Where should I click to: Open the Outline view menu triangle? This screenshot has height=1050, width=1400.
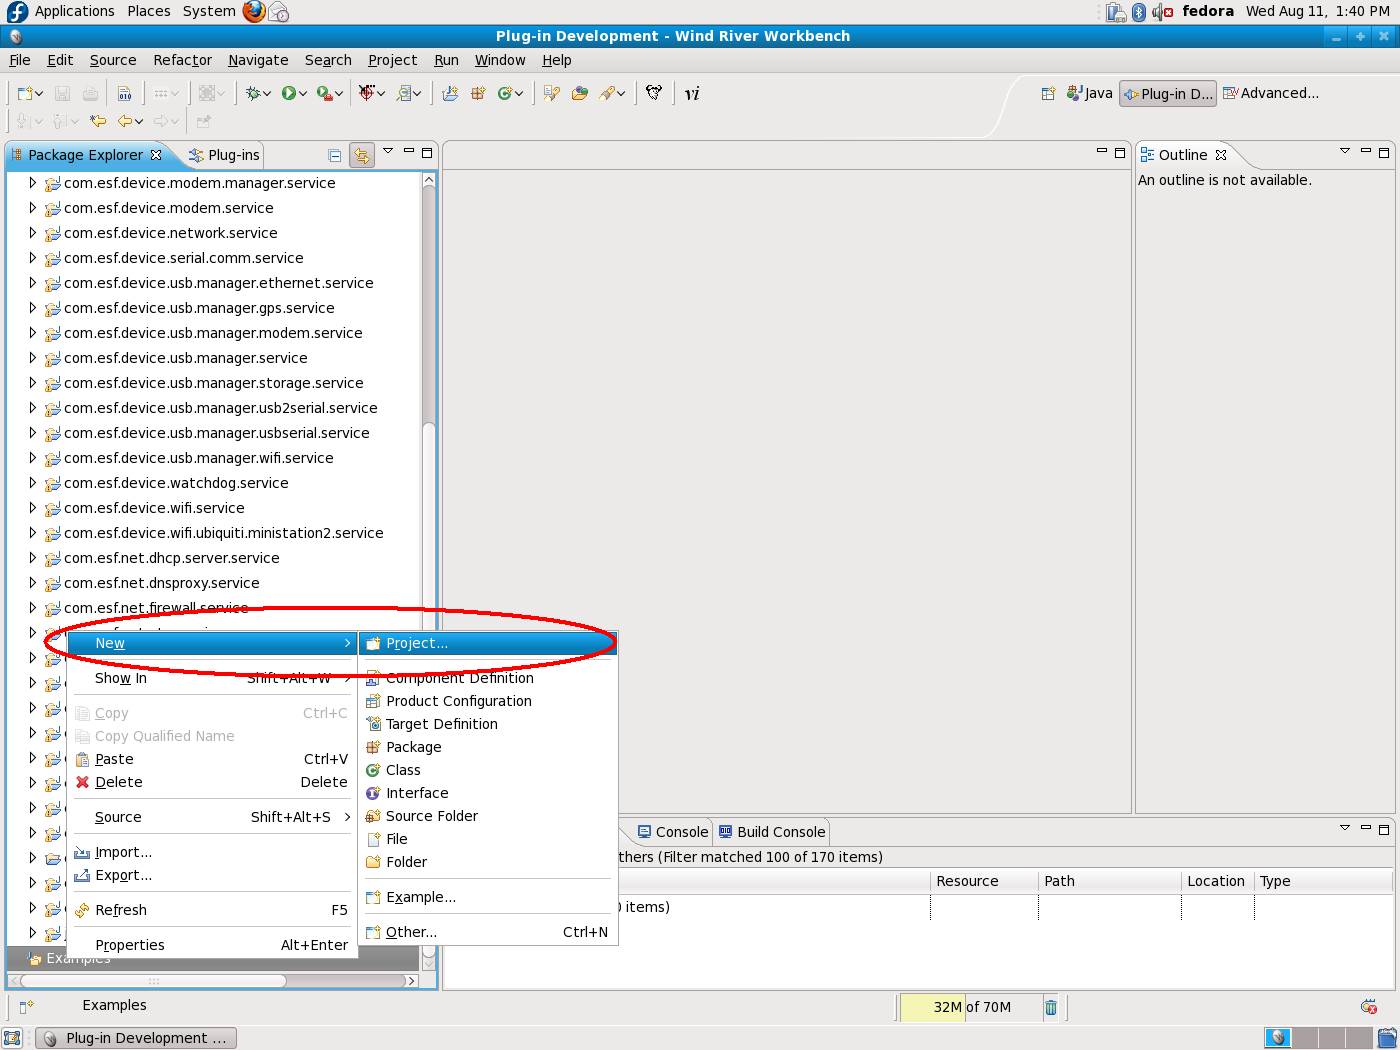(x=1345, y=152)
